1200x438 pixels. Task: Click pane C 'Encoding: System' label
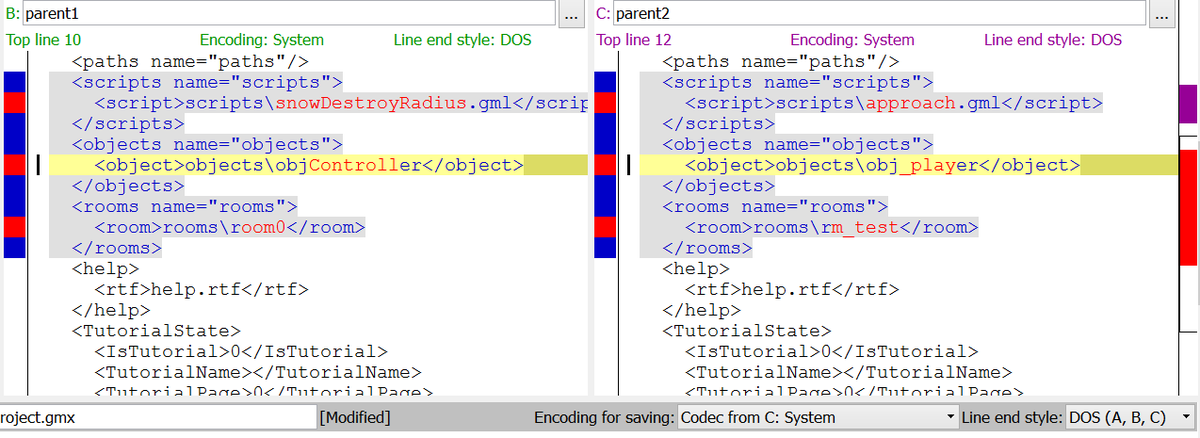click(852, 40)
